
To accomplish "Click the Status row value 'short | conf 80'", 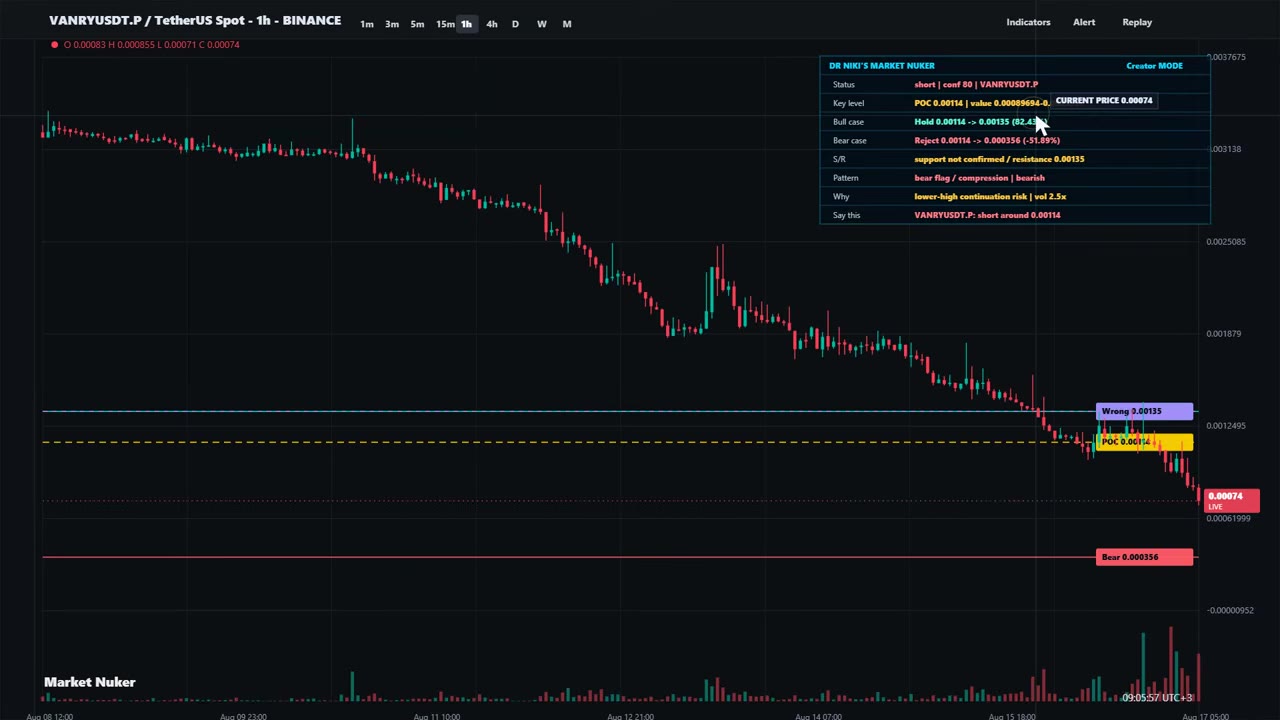I will coord(976,85).
